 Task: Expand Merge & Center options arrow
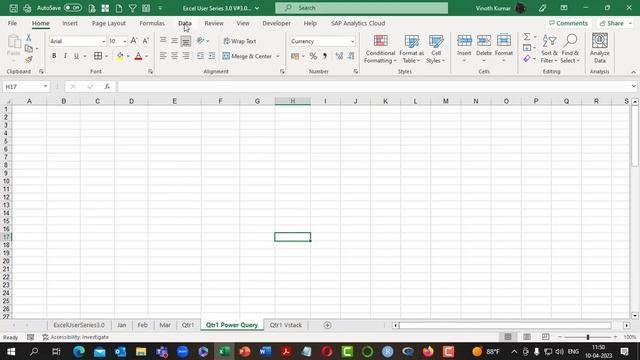pyautogui.click(x=278, y=56)
